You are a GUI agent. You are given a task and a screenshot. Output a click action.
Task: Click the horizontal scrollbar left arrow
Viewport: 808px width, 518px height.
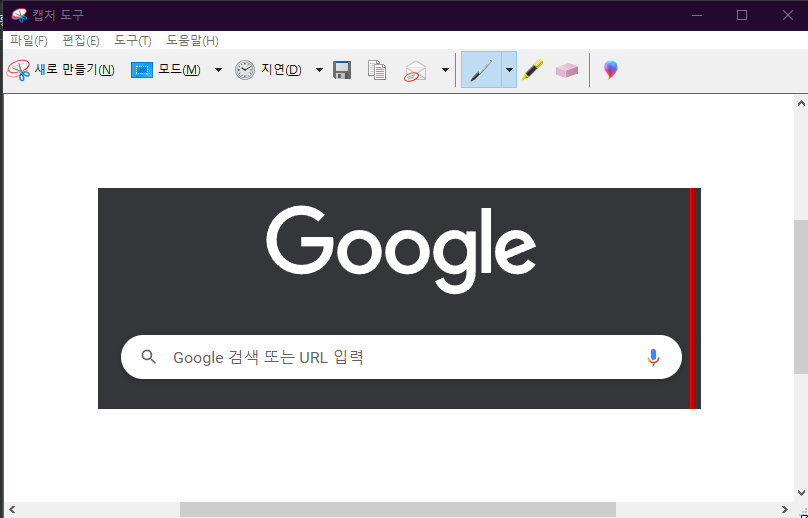coord(12,510)
